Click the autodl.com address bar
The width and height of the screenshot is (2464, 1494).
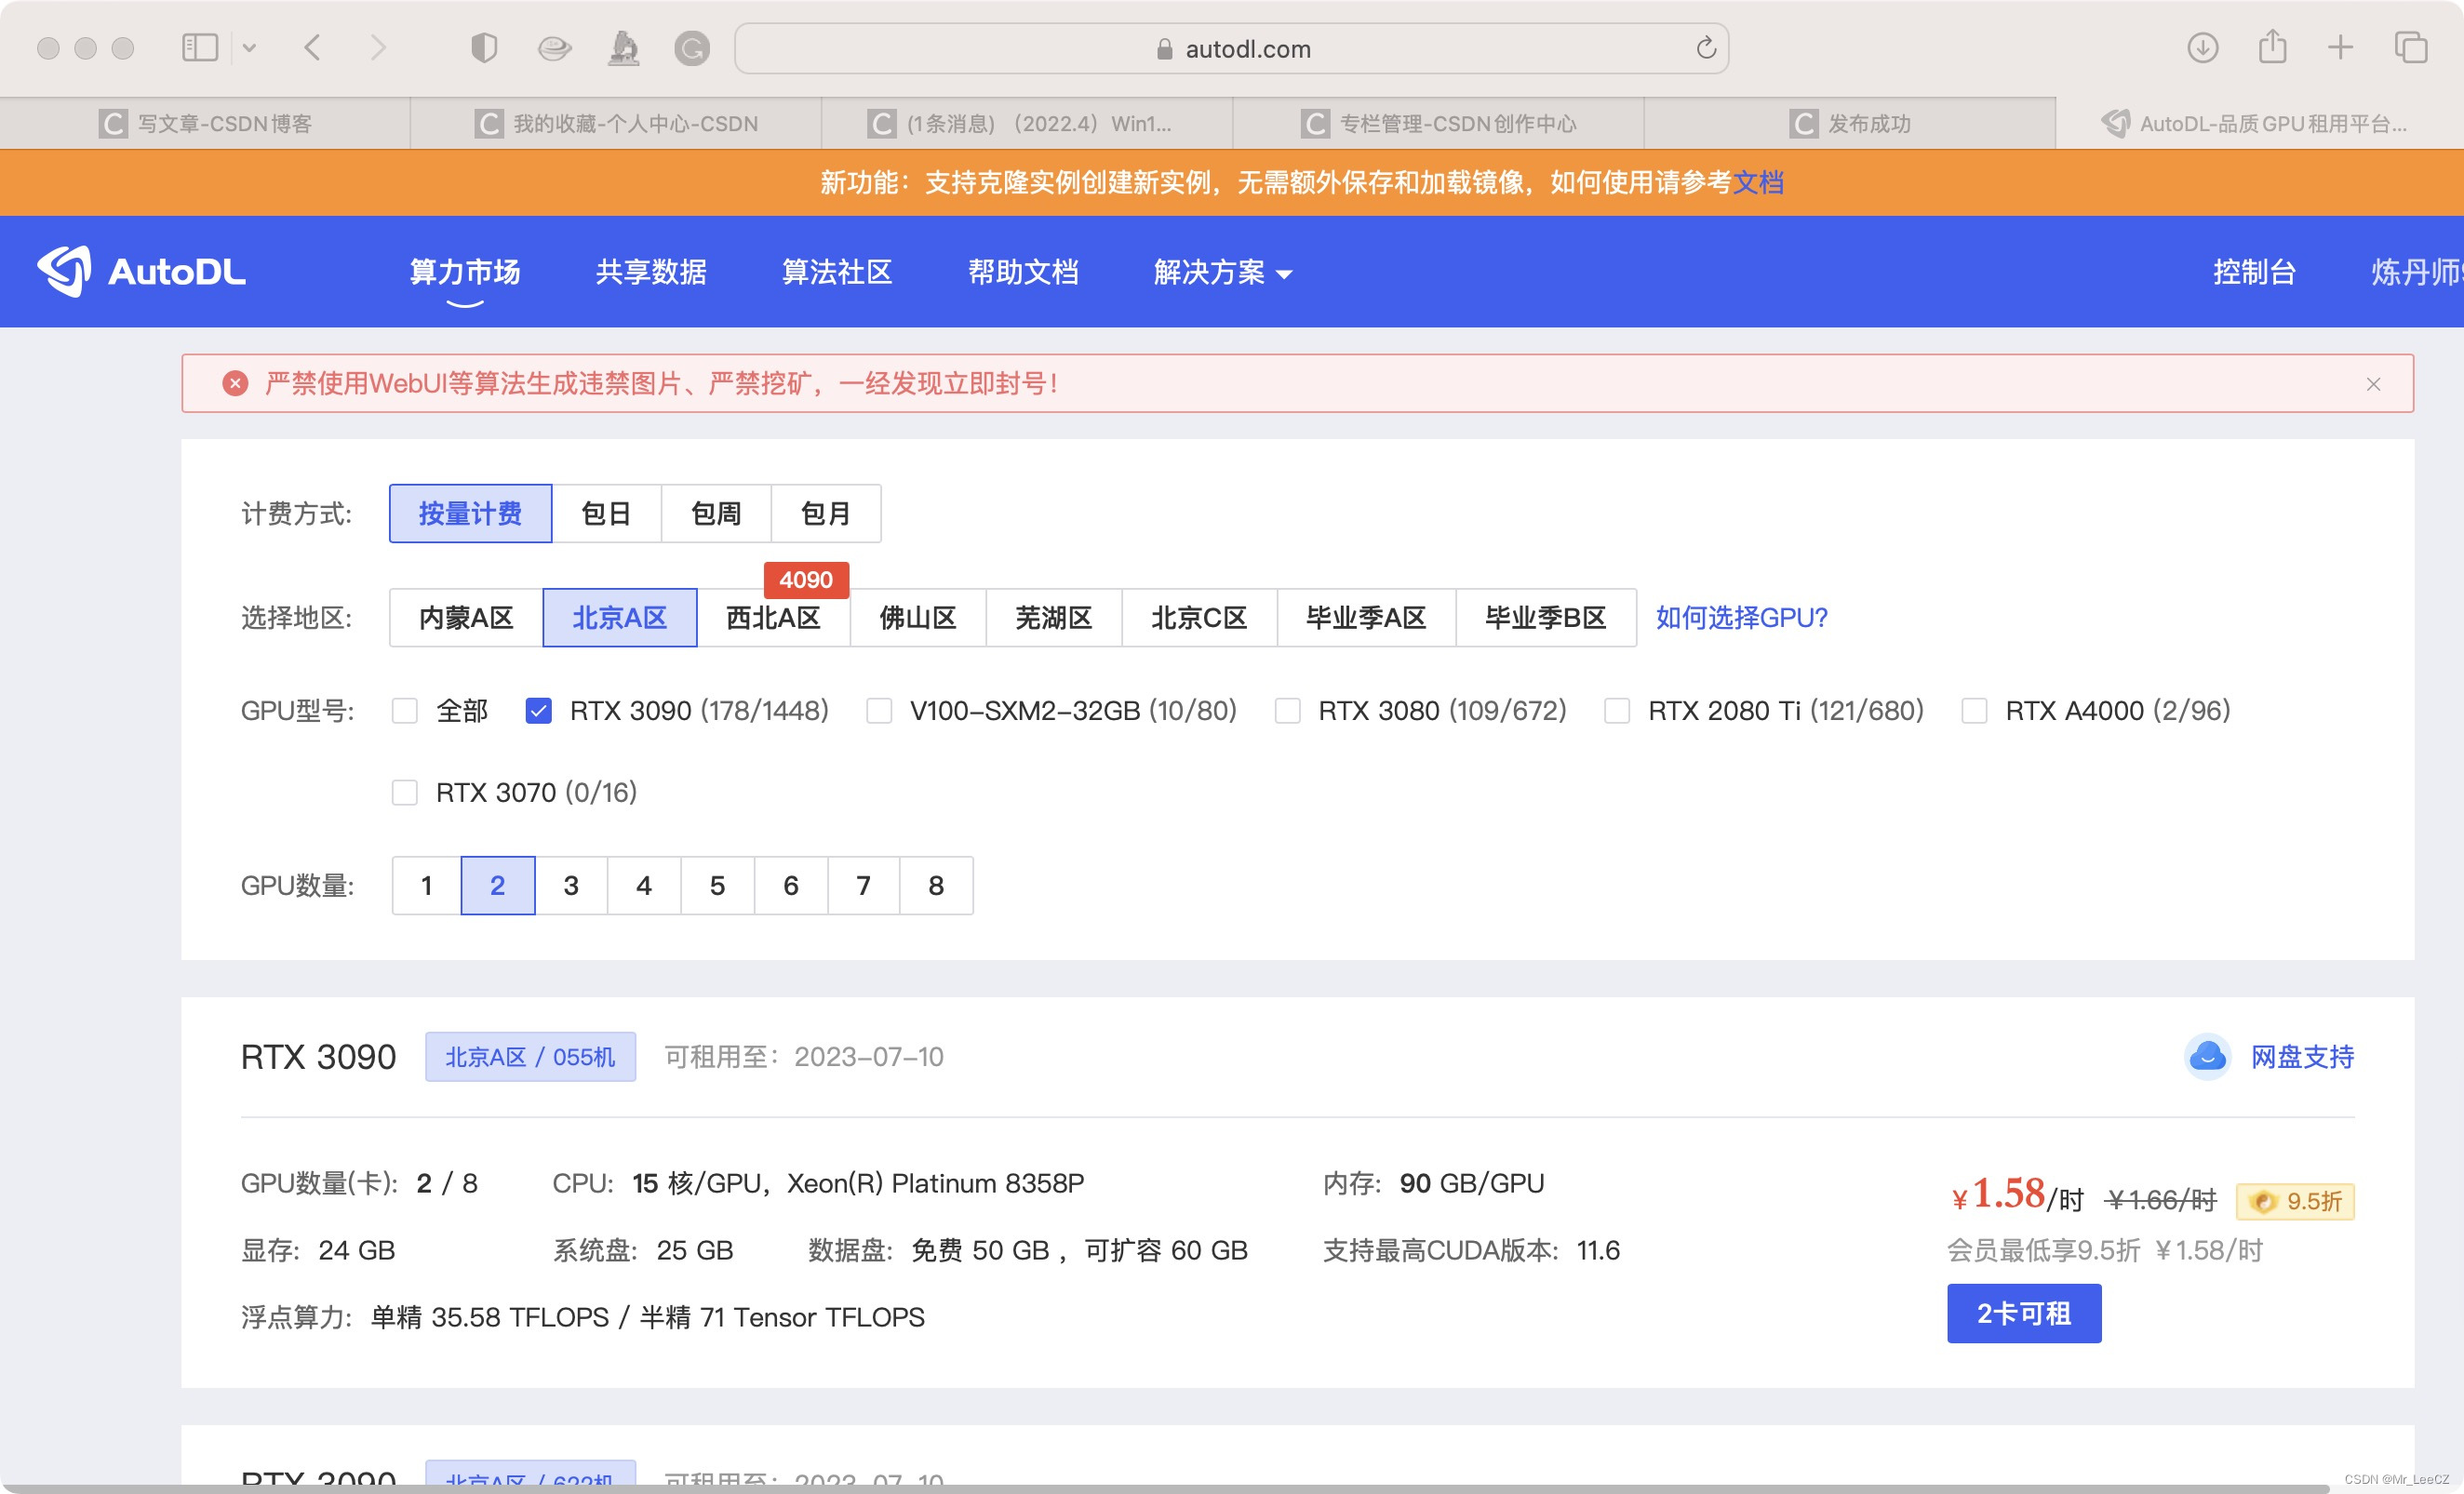point(1231,48)
